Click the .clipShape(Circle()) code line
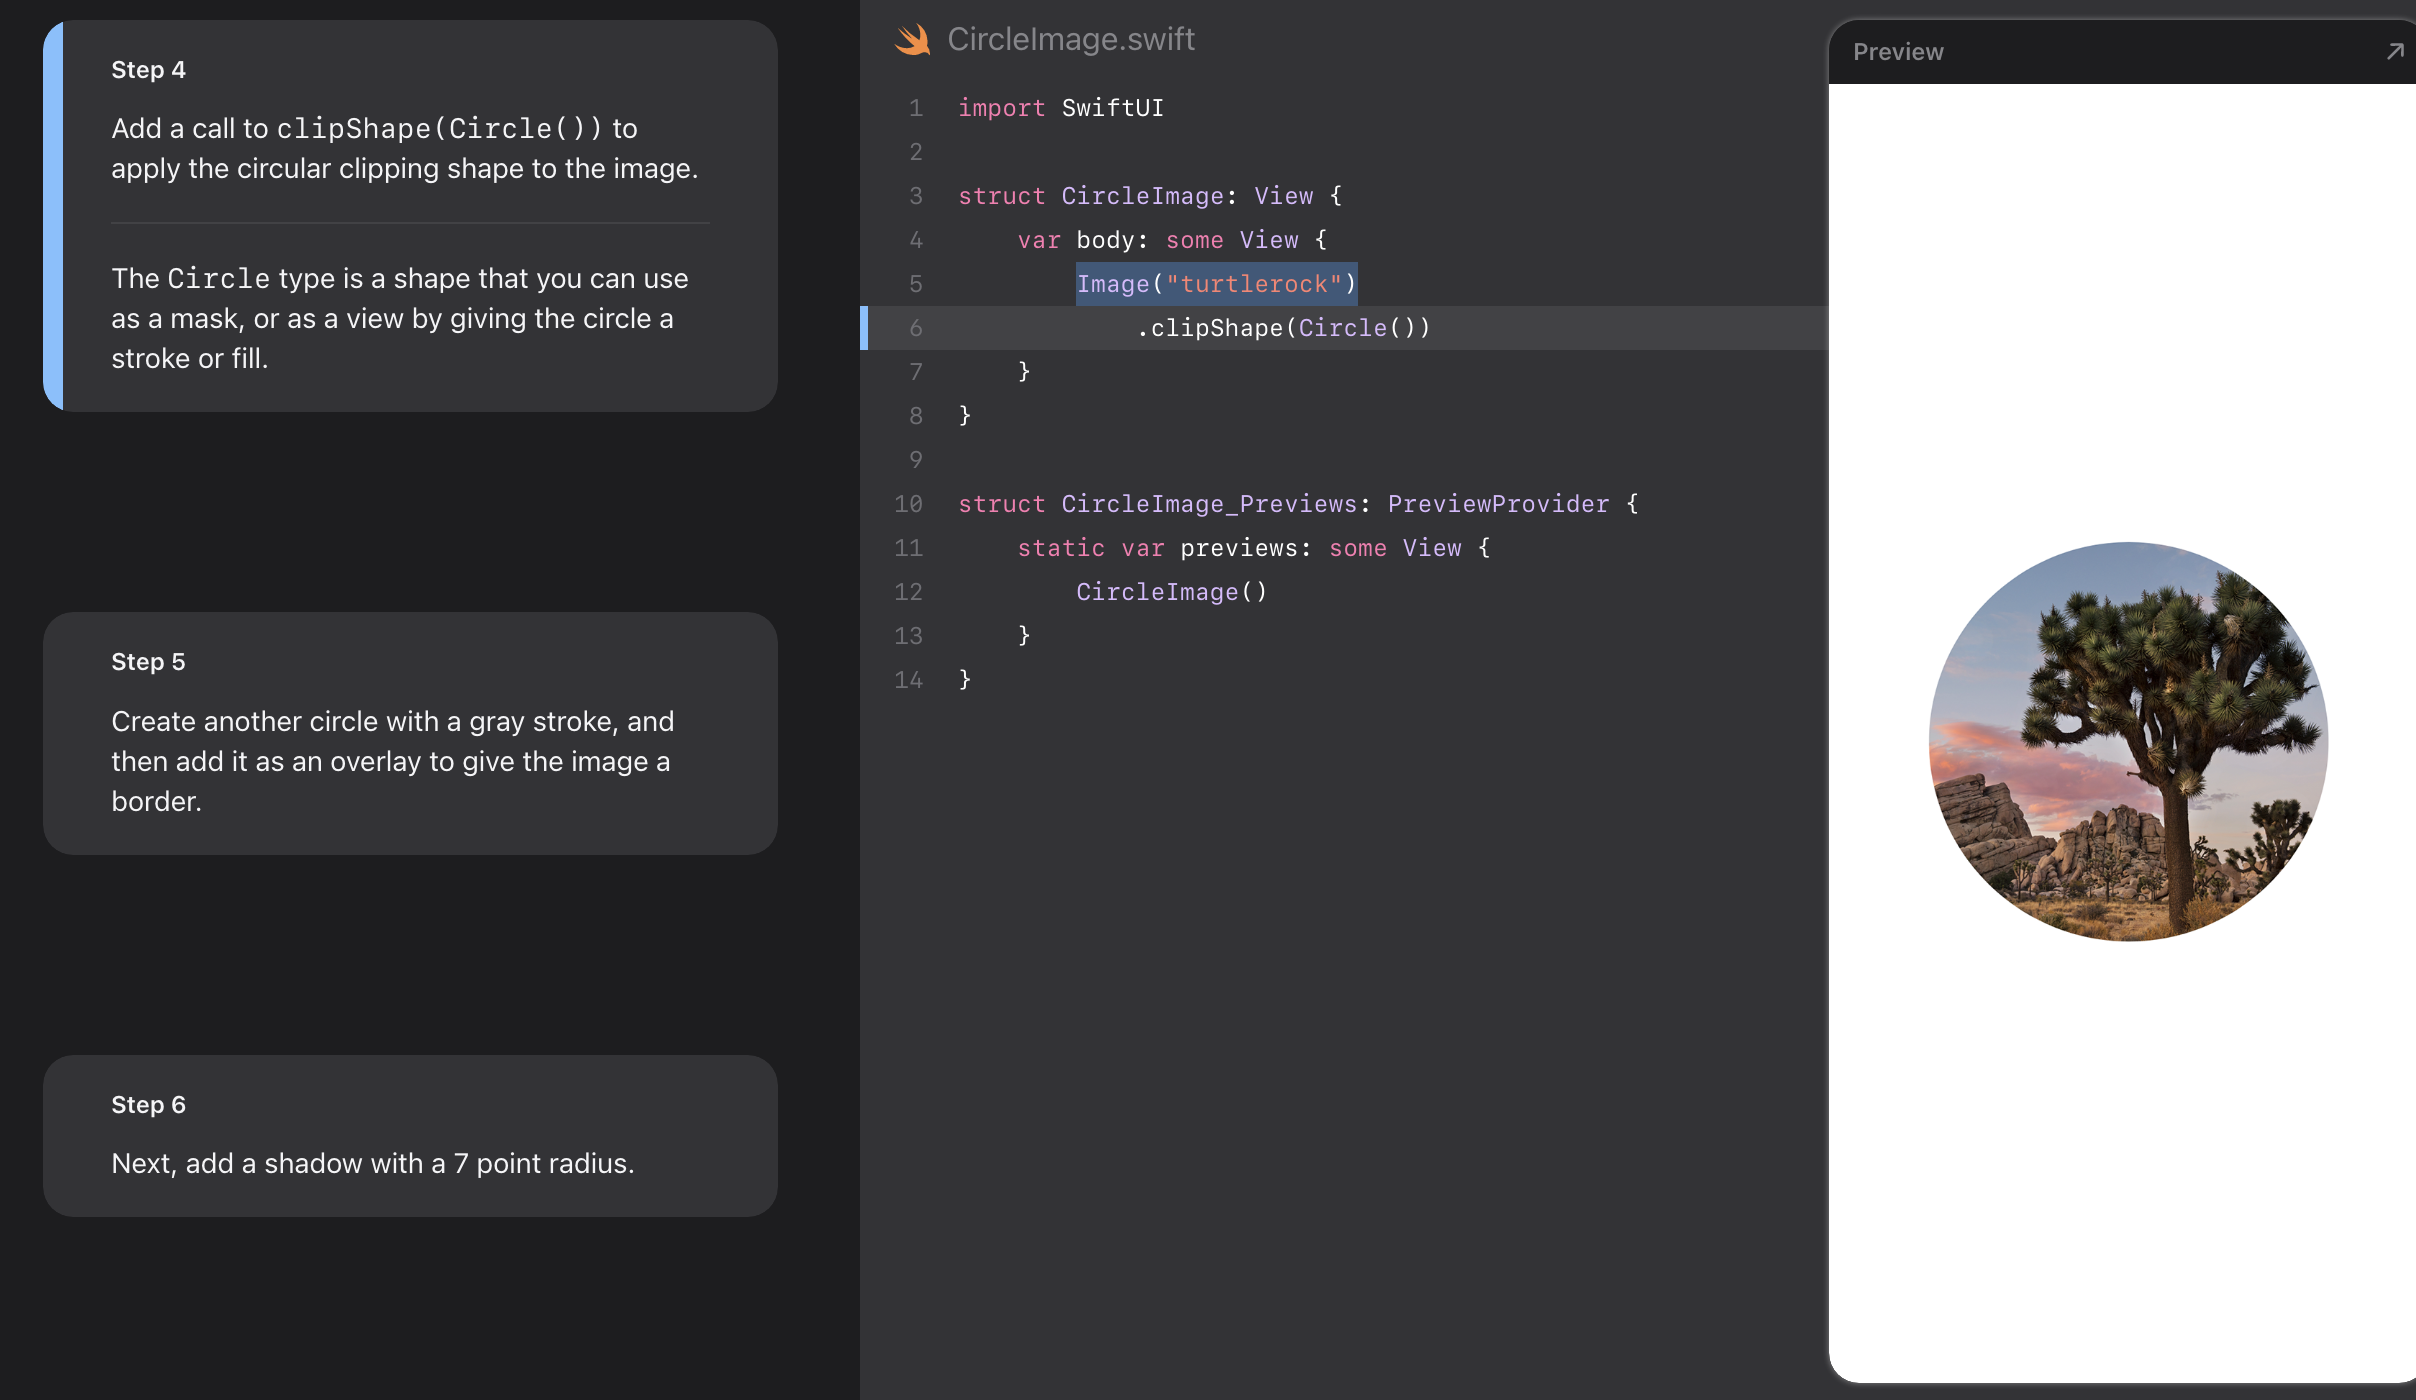This screenshot has width=2416, height=1400. tap(1283, 328)
